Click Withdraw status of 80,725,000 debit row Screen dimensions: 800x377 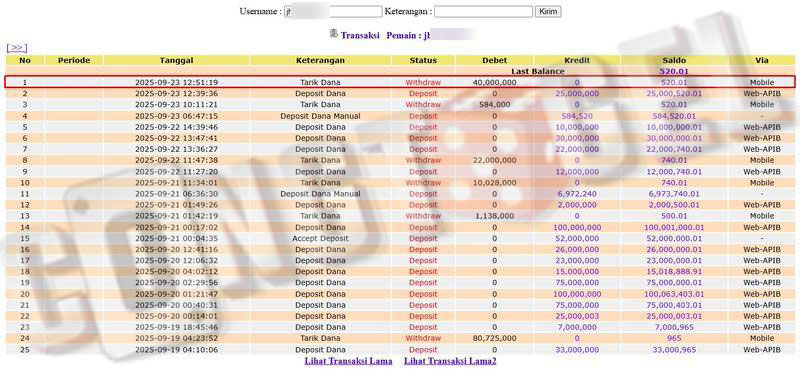click(423, 338)
